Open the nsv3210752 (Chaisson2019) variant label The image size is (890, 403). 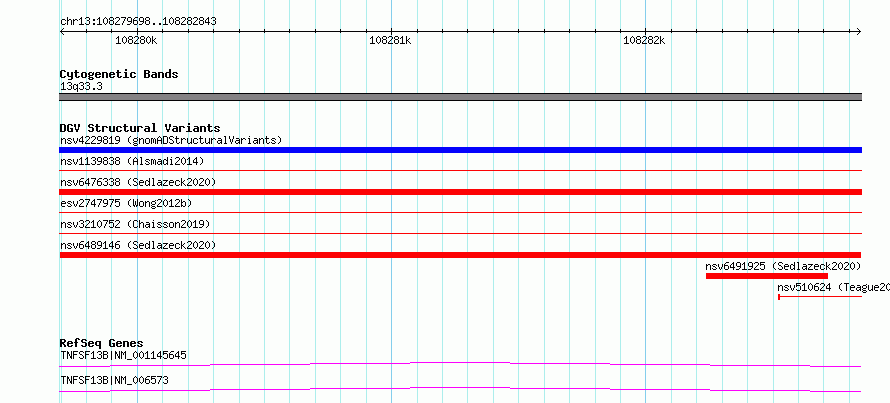point(135,224)
